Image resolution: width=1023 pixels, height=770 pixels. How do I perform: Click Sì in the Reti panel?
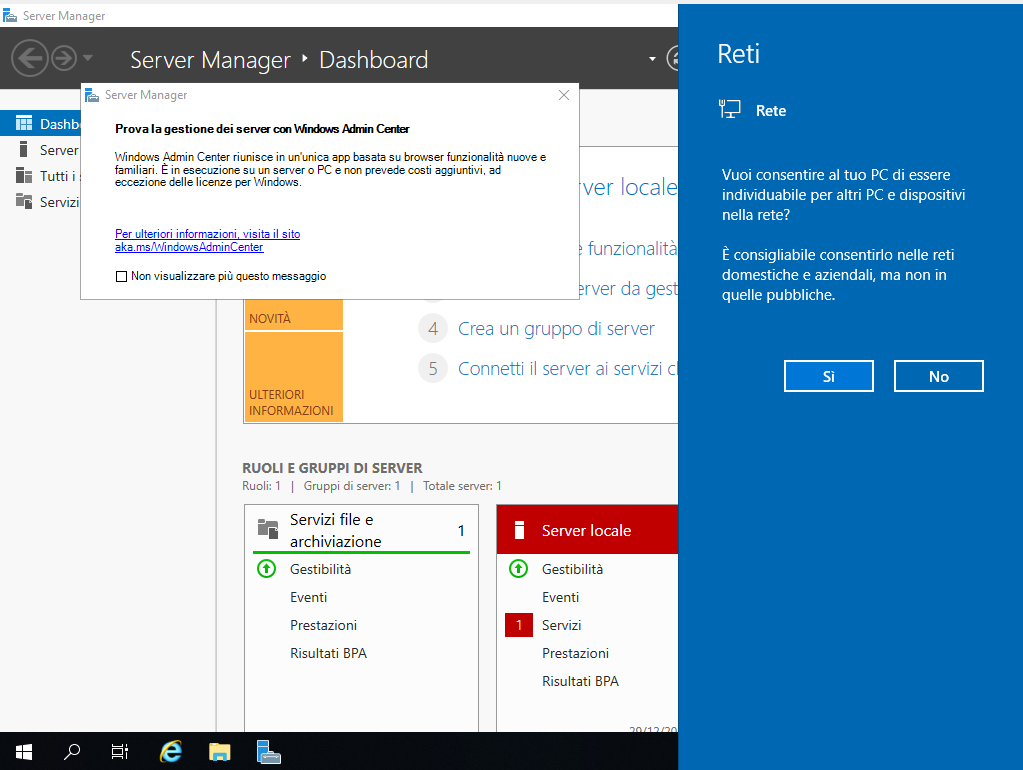tap(829, 377)
